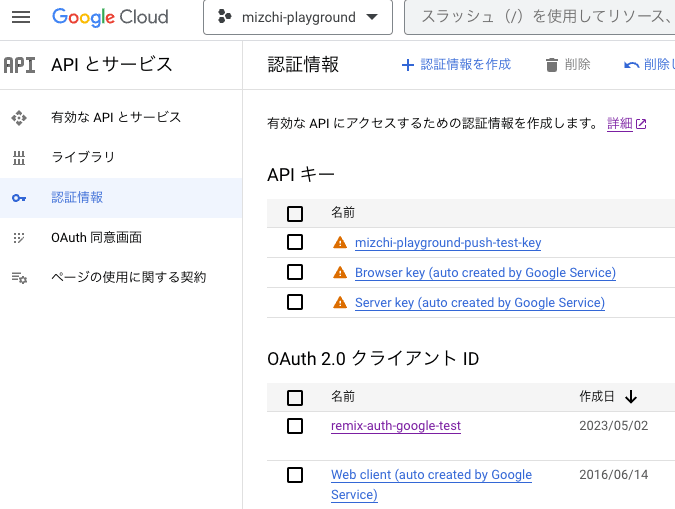Screen dimensions: 675x509
Task: Click the project hexagon icon in project selector
Action: click(x=224, y=17)
